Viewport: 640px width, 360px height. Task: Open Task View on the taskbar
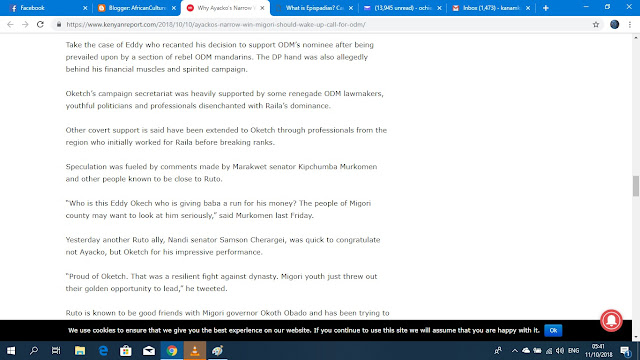(x=56, y=351)
